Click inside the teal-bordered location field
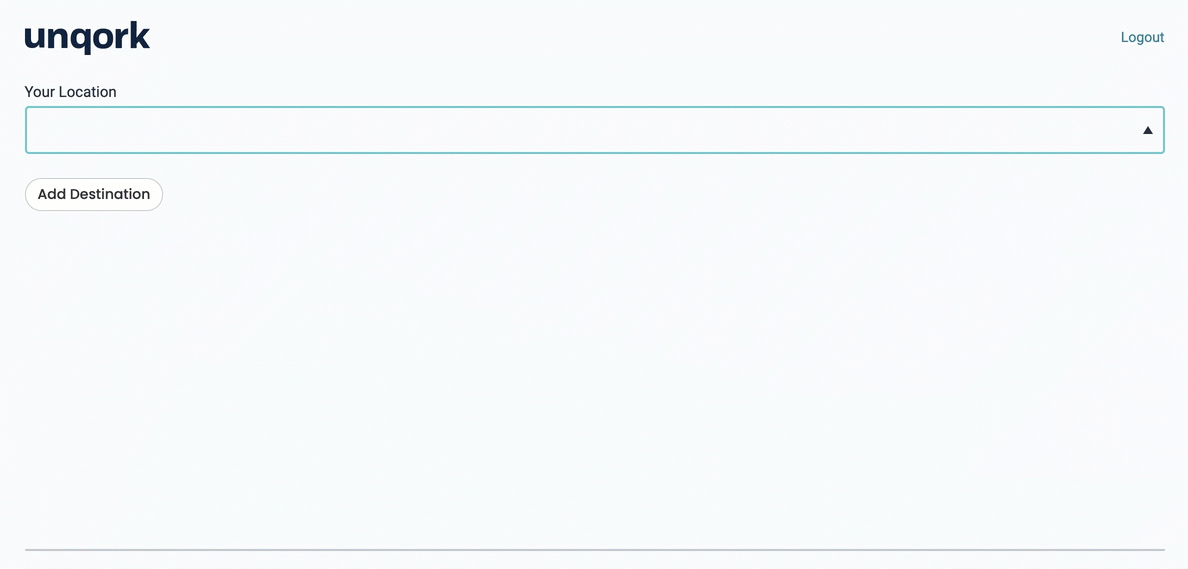The width and height of the screenshot is (1188, 569). (595, 130)
